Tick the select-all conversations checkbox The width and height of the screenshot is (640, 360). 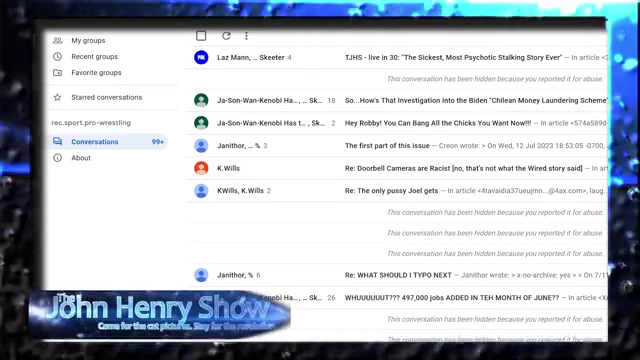[x=201, y=36]
